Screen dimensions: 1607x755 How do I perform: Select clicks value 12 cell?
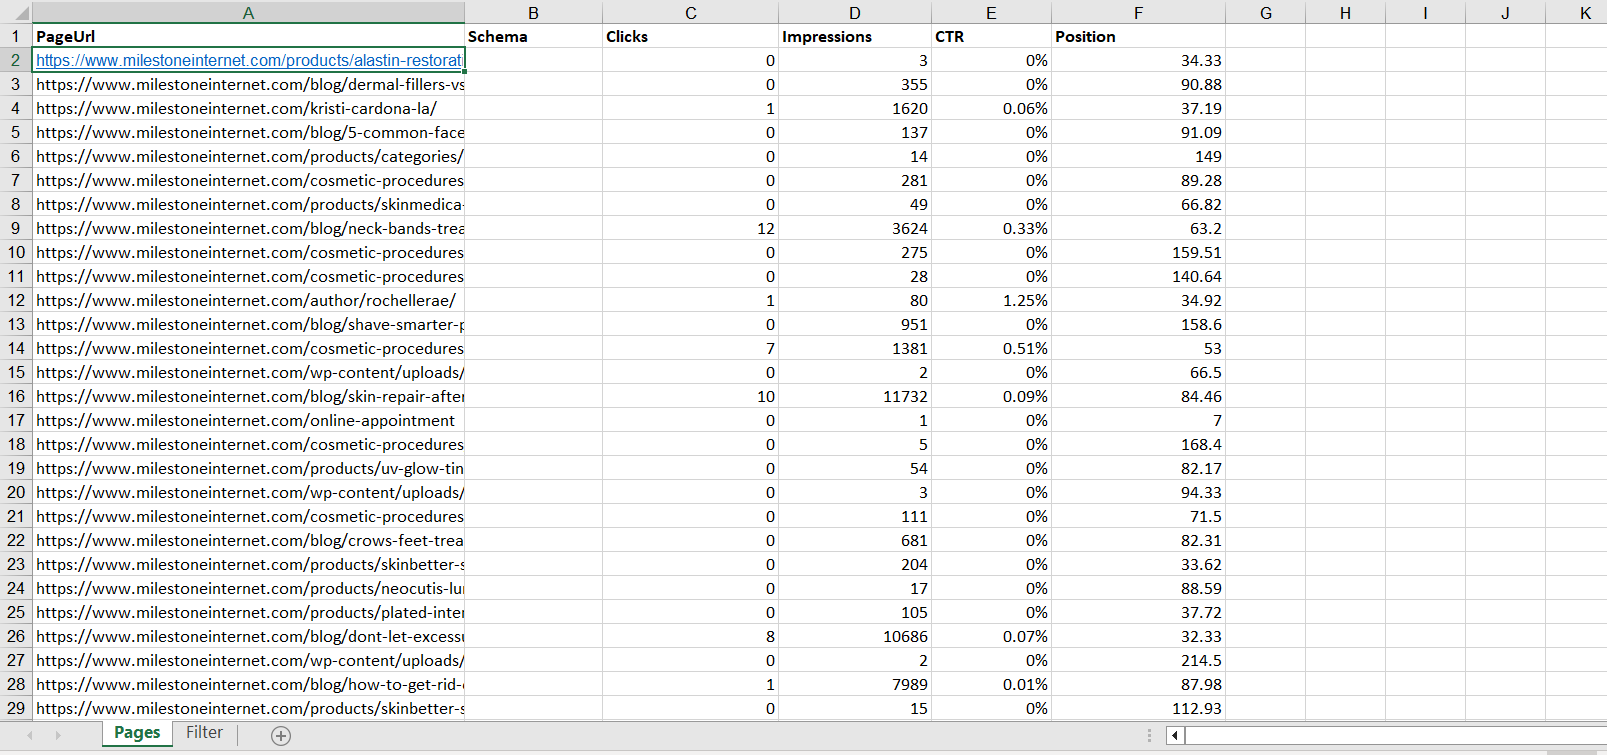[690, 228]
